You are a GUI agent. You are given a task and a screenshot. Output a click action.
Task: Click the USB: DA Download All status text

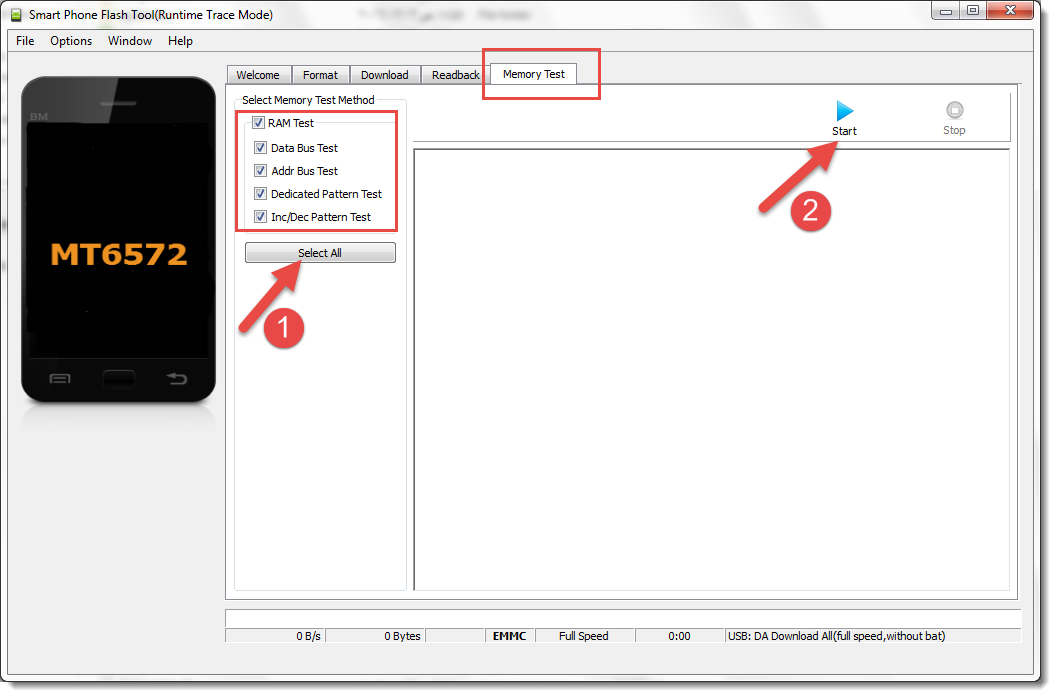point(836,636)
